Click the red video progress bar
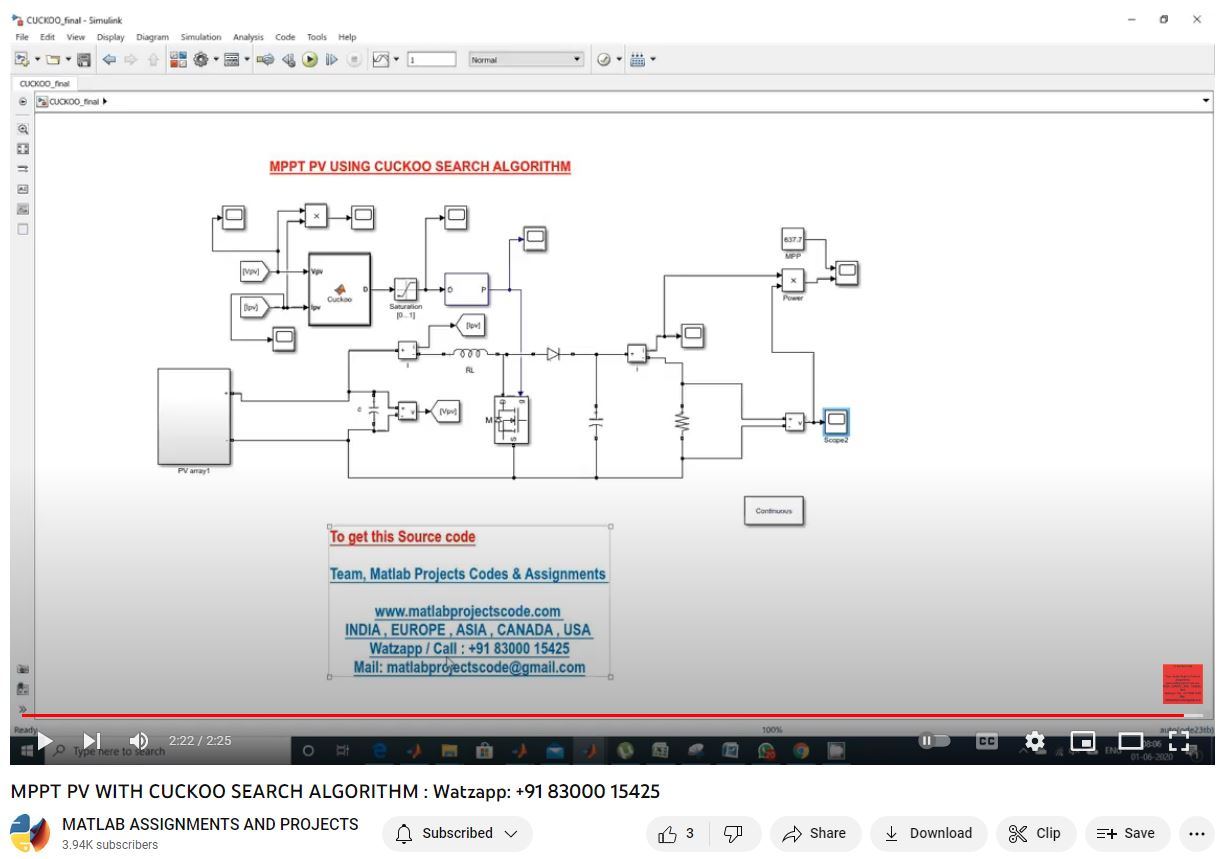Screen dimensions: 1226x859 pyautogui.click(x=600, y=715)
